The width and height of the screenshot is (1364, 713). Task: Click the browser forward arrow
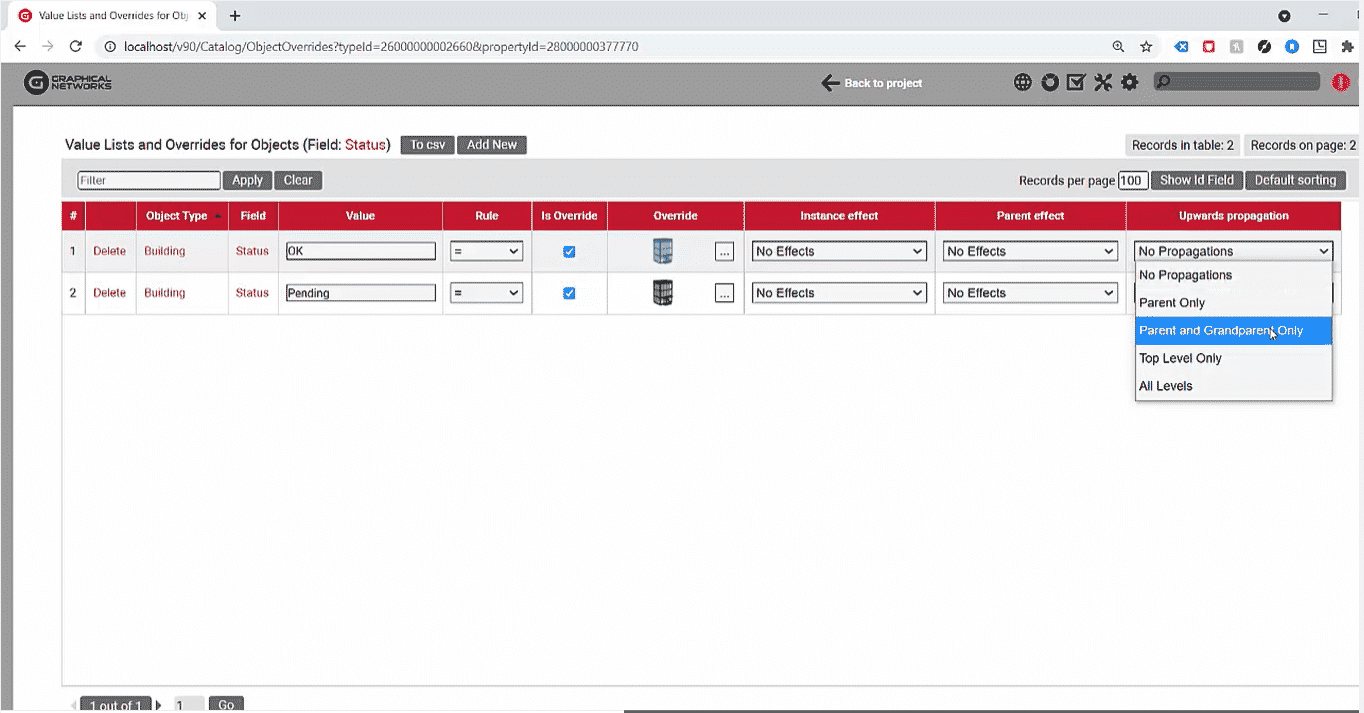point(47,46)
